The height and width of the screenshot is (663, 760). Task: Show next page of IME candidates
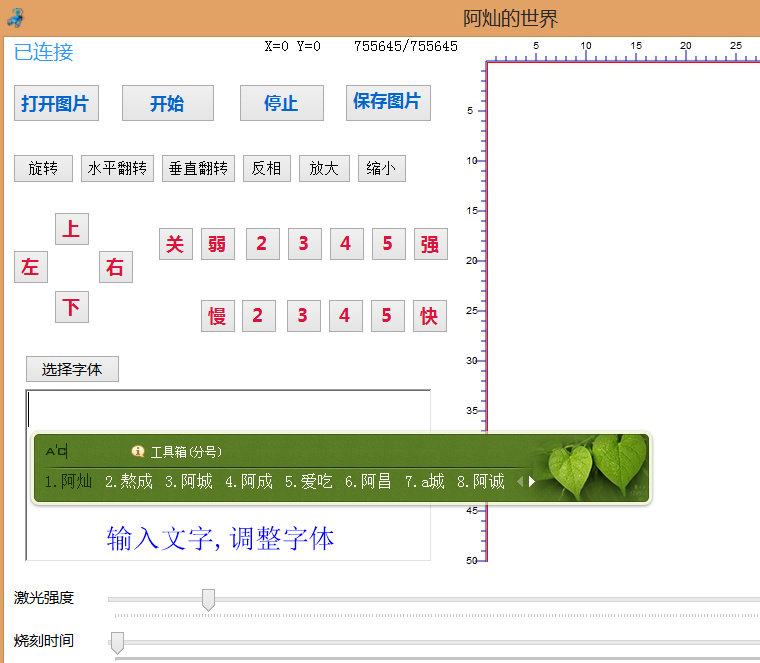click(x=532, y=482)
